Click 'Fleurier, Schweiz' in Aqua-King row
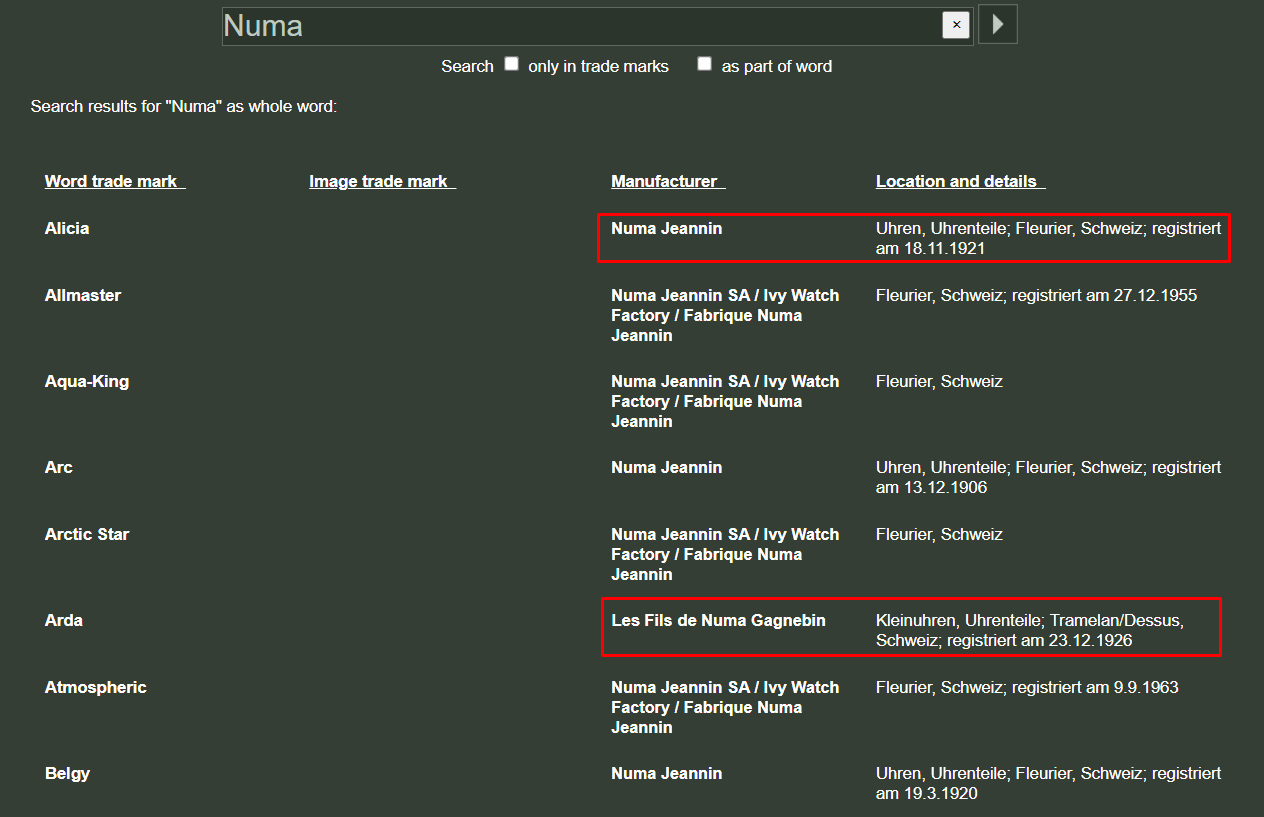Screen dimensions: 1264x817 [939, 381]
